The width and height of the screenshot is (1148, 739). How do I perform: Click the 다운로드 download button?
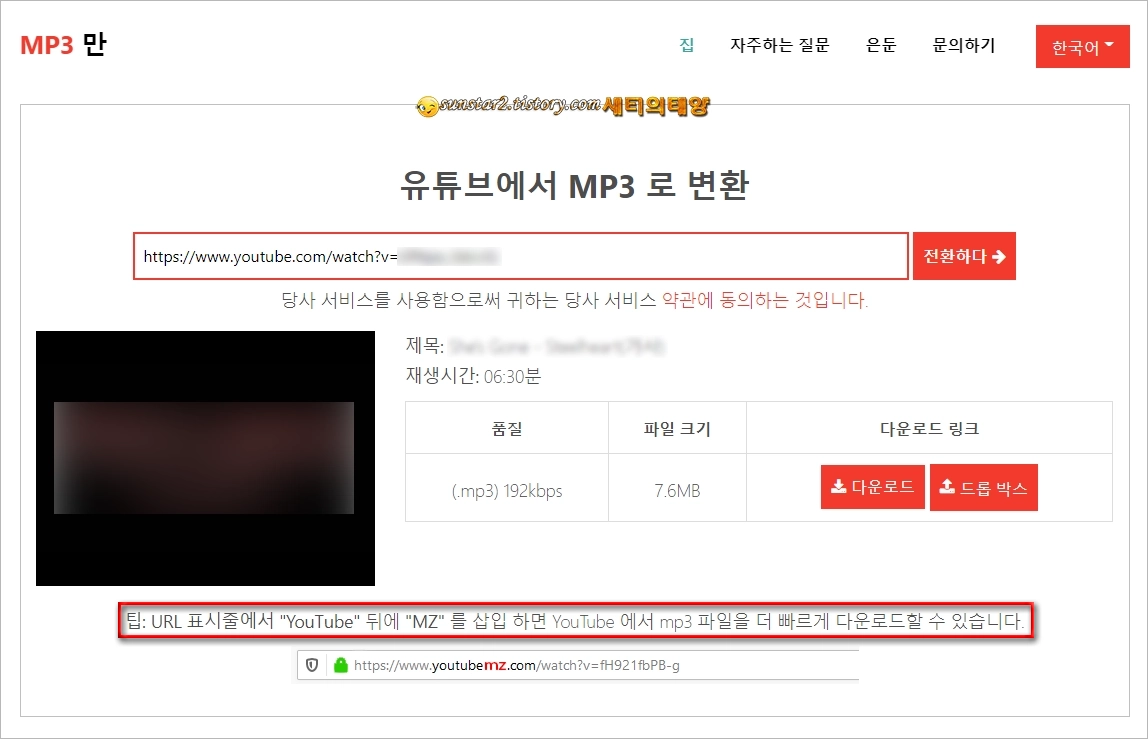[x=872, y=486]
